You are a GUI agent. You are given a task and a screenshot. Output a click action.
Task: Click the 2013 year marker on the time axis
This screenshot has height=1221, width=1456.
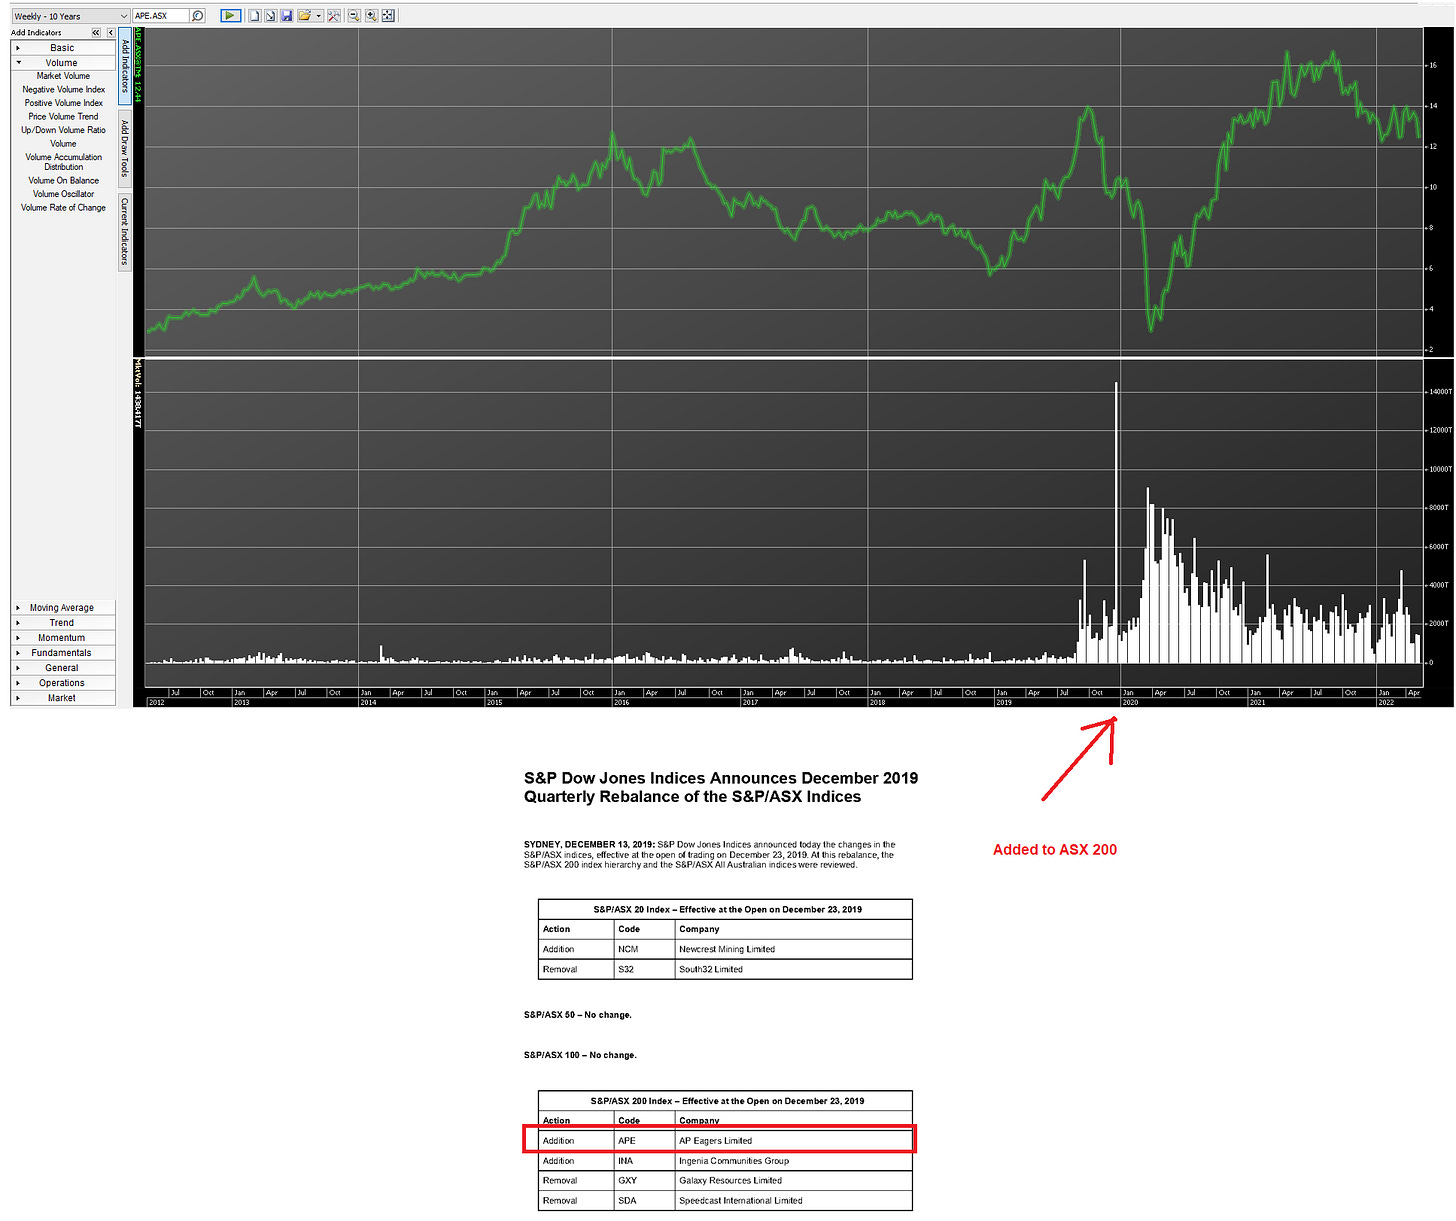point(241,702)
